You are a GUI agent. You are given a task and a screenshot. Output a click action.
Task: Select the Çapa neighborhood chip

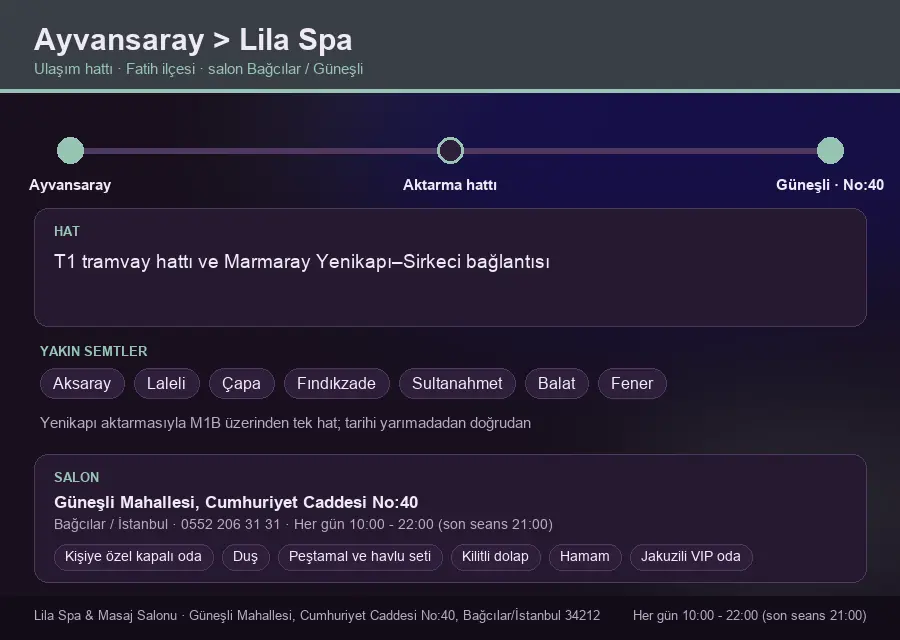[x=242, y=383]
